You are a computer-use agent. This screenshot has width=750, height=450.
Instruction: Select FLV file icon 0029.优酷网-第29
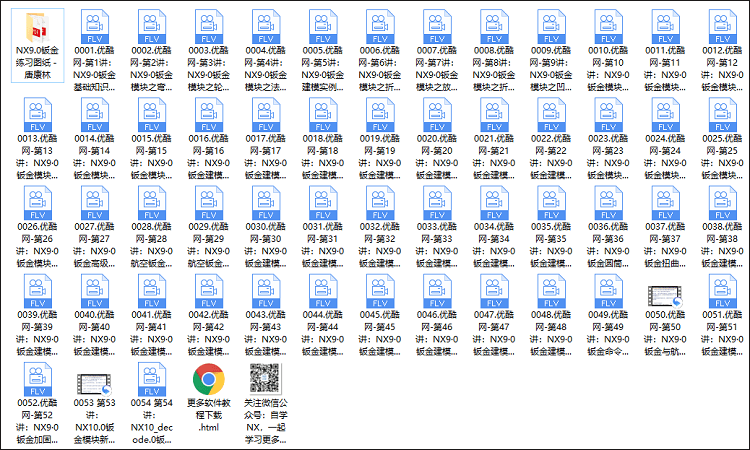209,203
